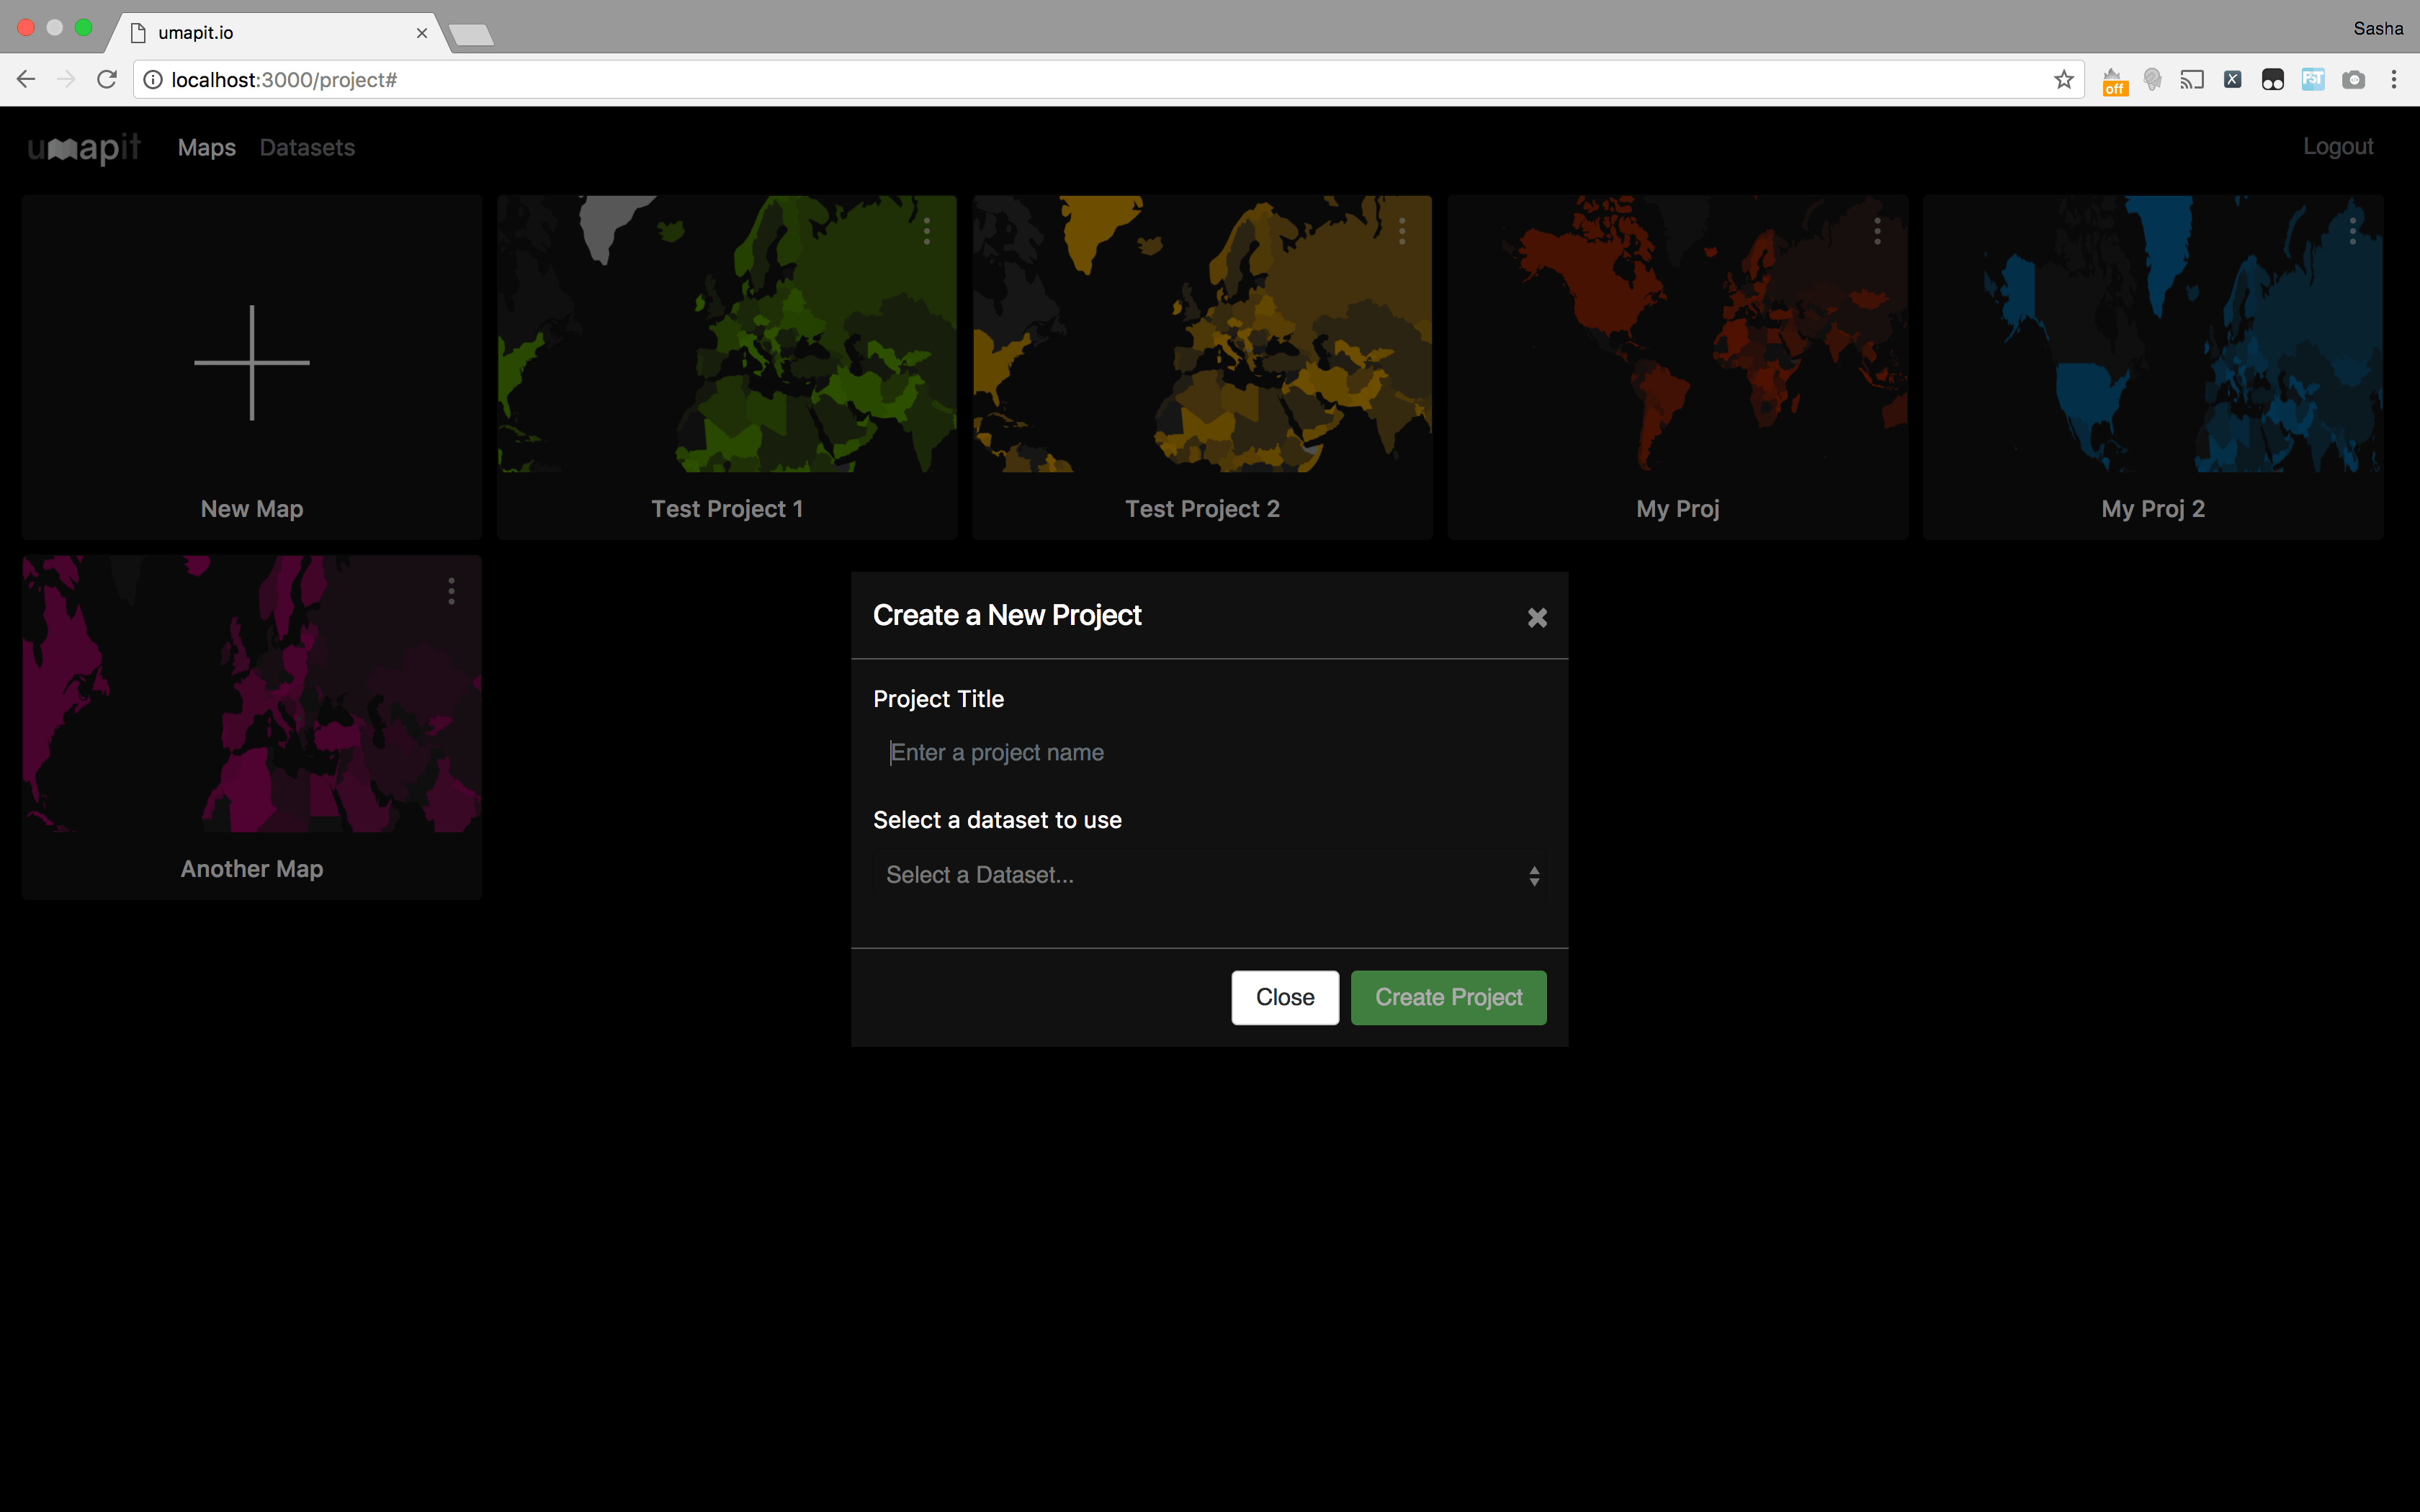Select the Maps nav item
The width and height of the screenshot is (2420, 1512).
(207, 147)
